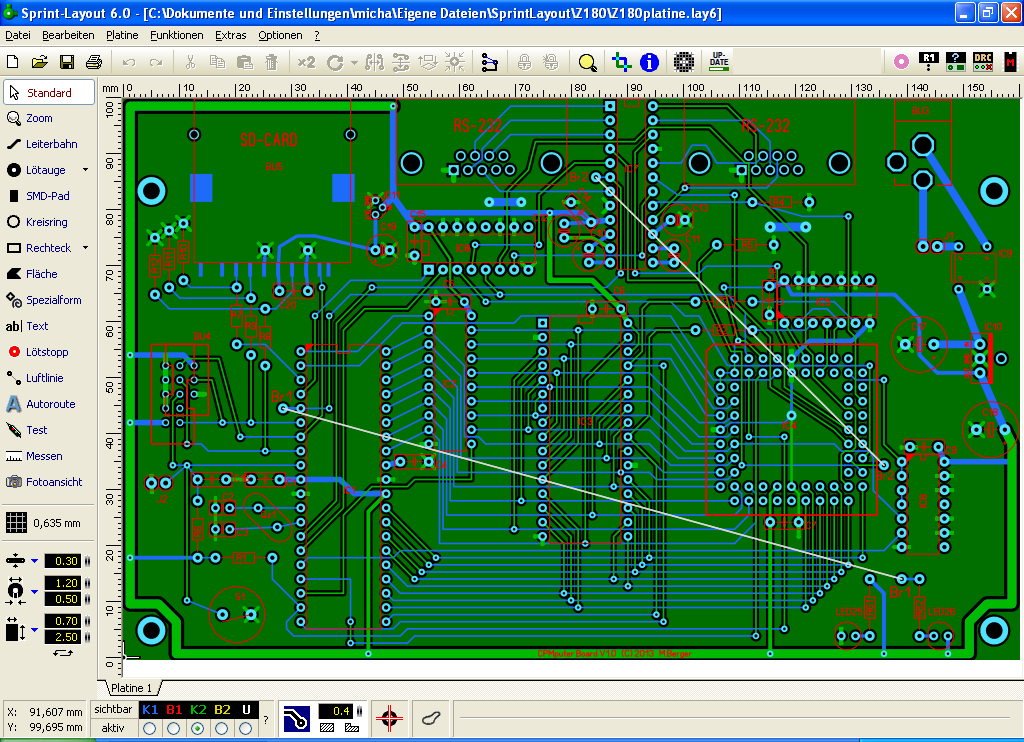Click the save file toolbar icon
This screenshot has width=1024, height=742.
point(67,62)
